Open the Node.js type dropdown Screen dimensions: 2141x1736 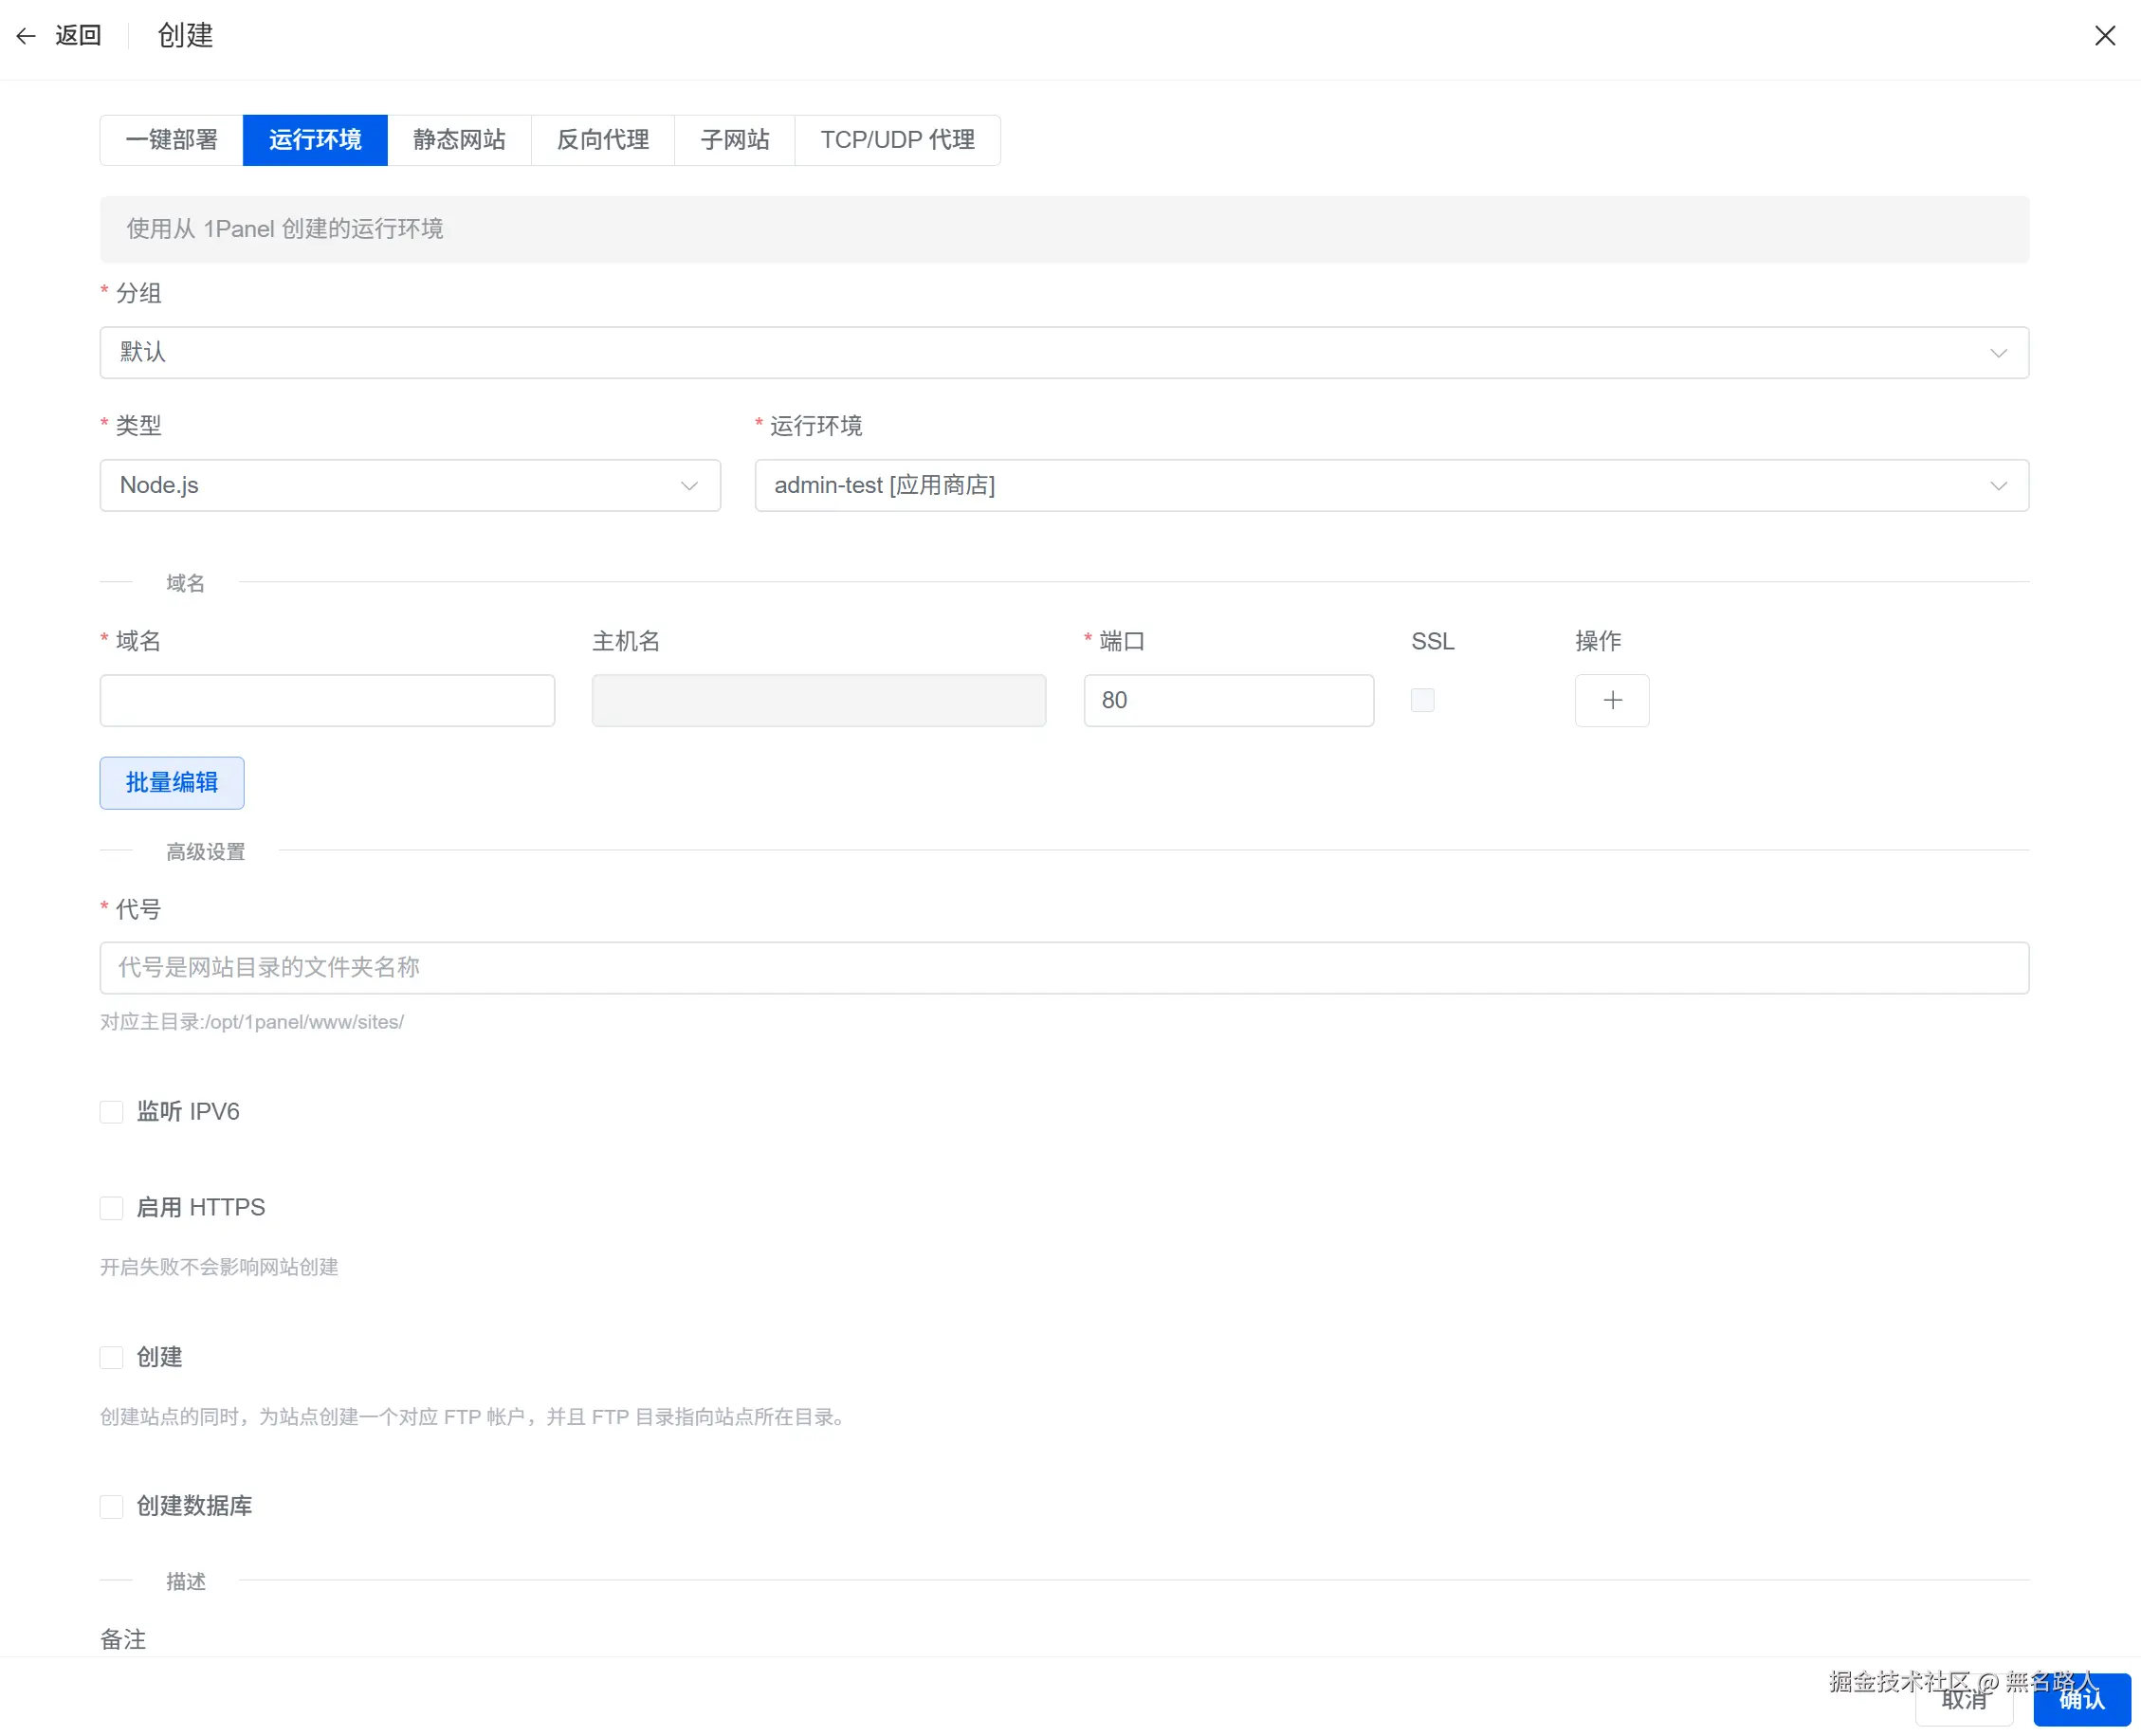coord(409,485)
